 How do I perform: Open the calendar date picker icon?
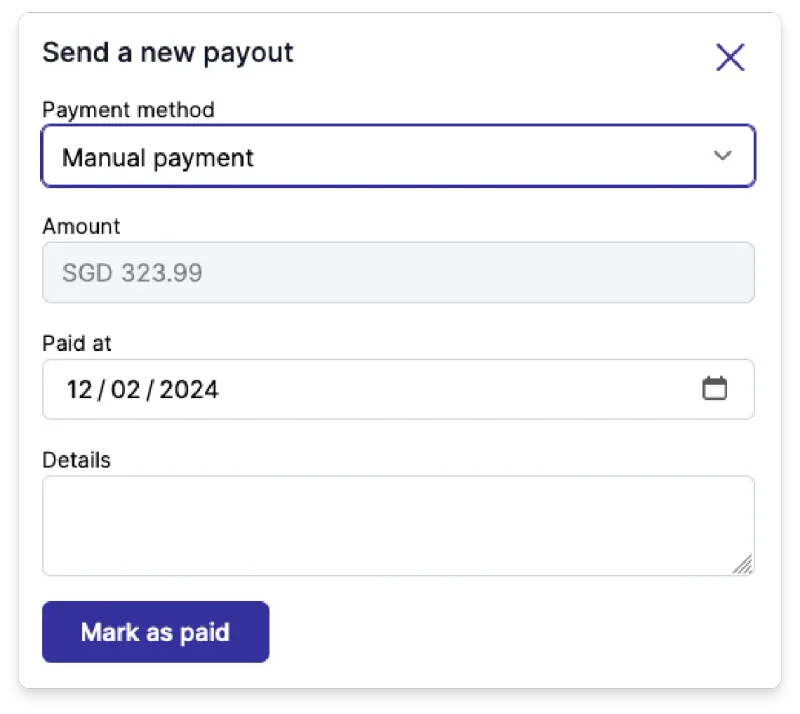[x=714, y=389]
